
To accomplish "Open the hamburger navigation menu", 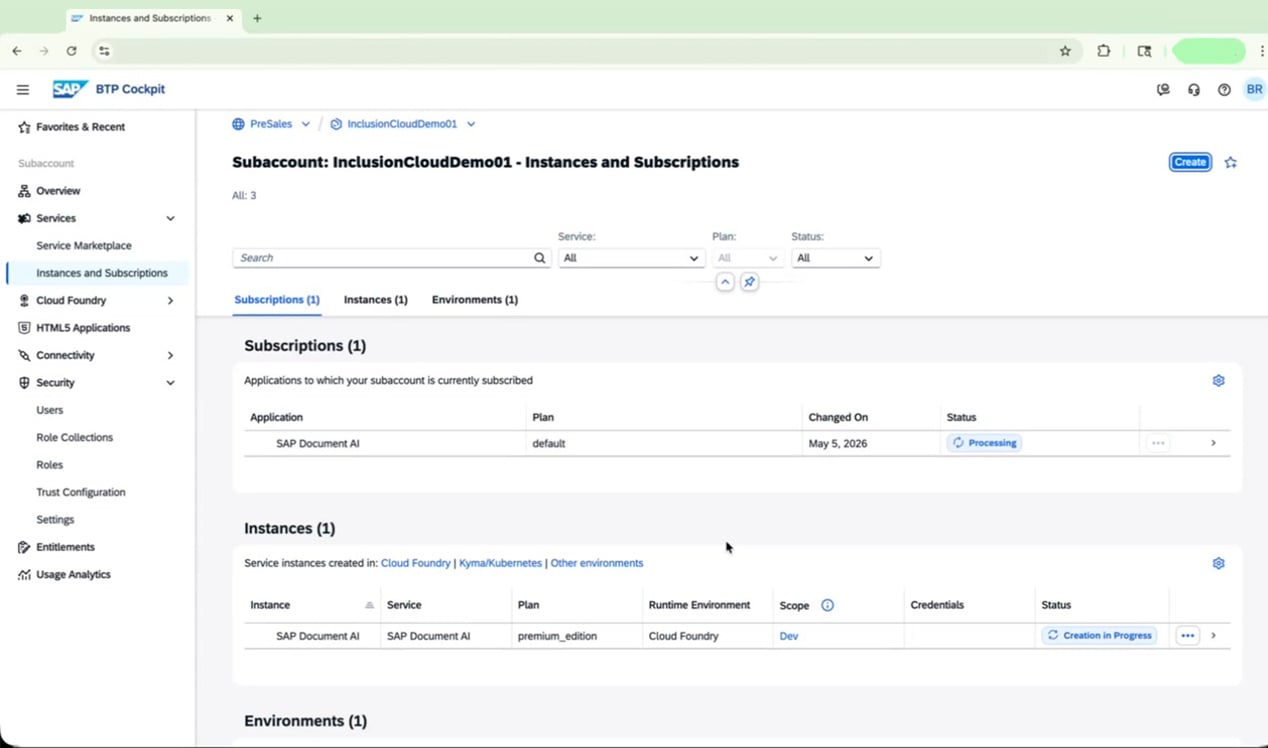I will (23, 89).
